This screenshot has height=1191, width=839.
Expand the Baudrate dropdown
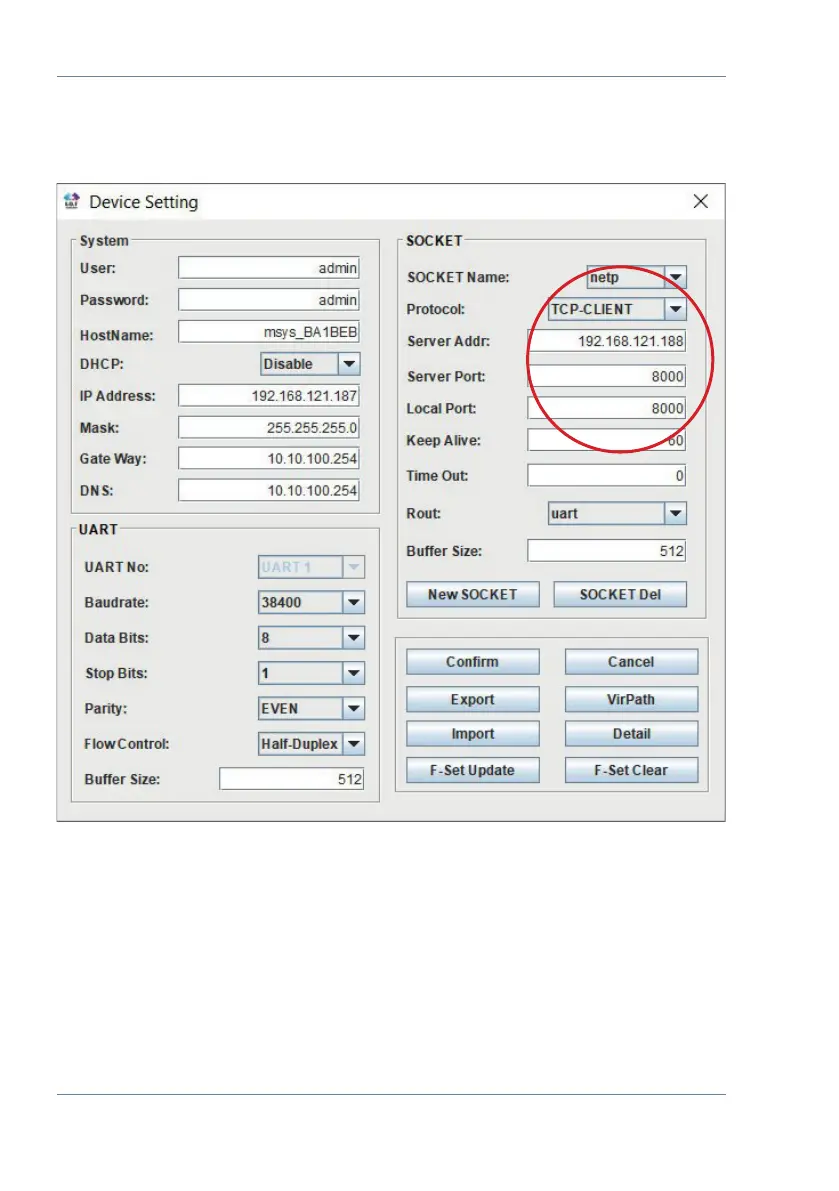pyautogui.click(x=352, y=603)
